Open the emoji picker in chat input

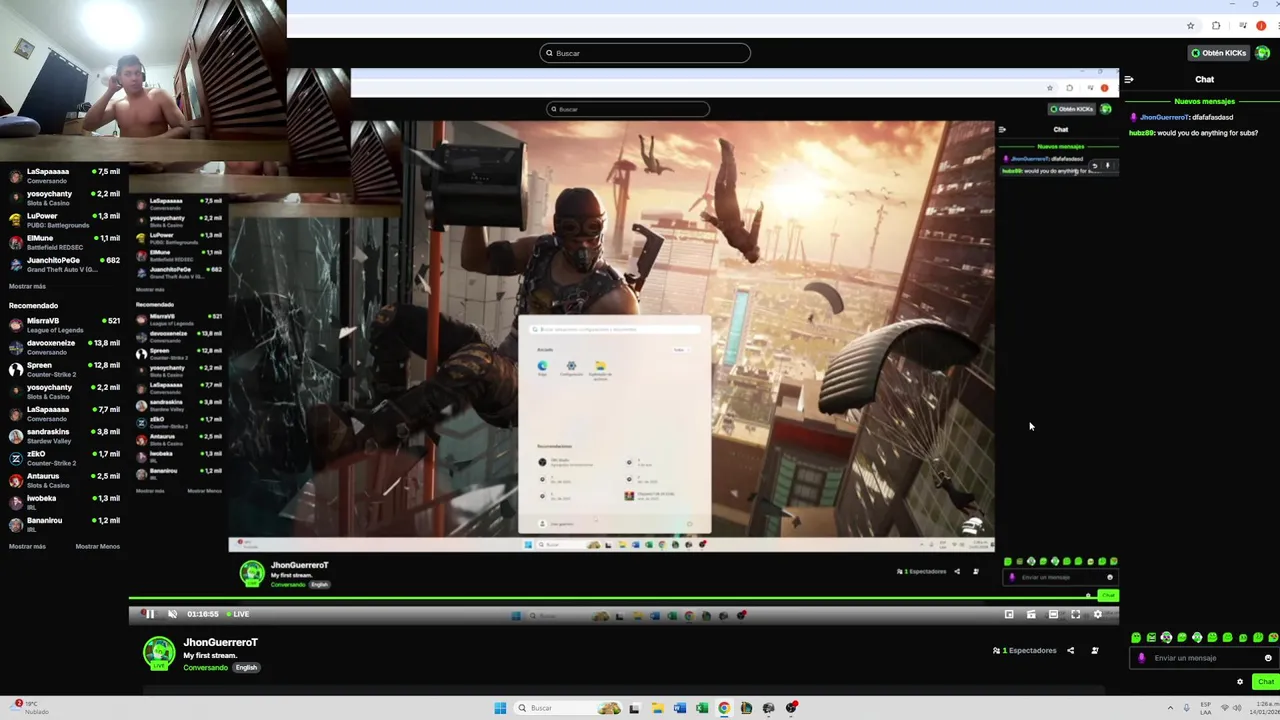1268,658
